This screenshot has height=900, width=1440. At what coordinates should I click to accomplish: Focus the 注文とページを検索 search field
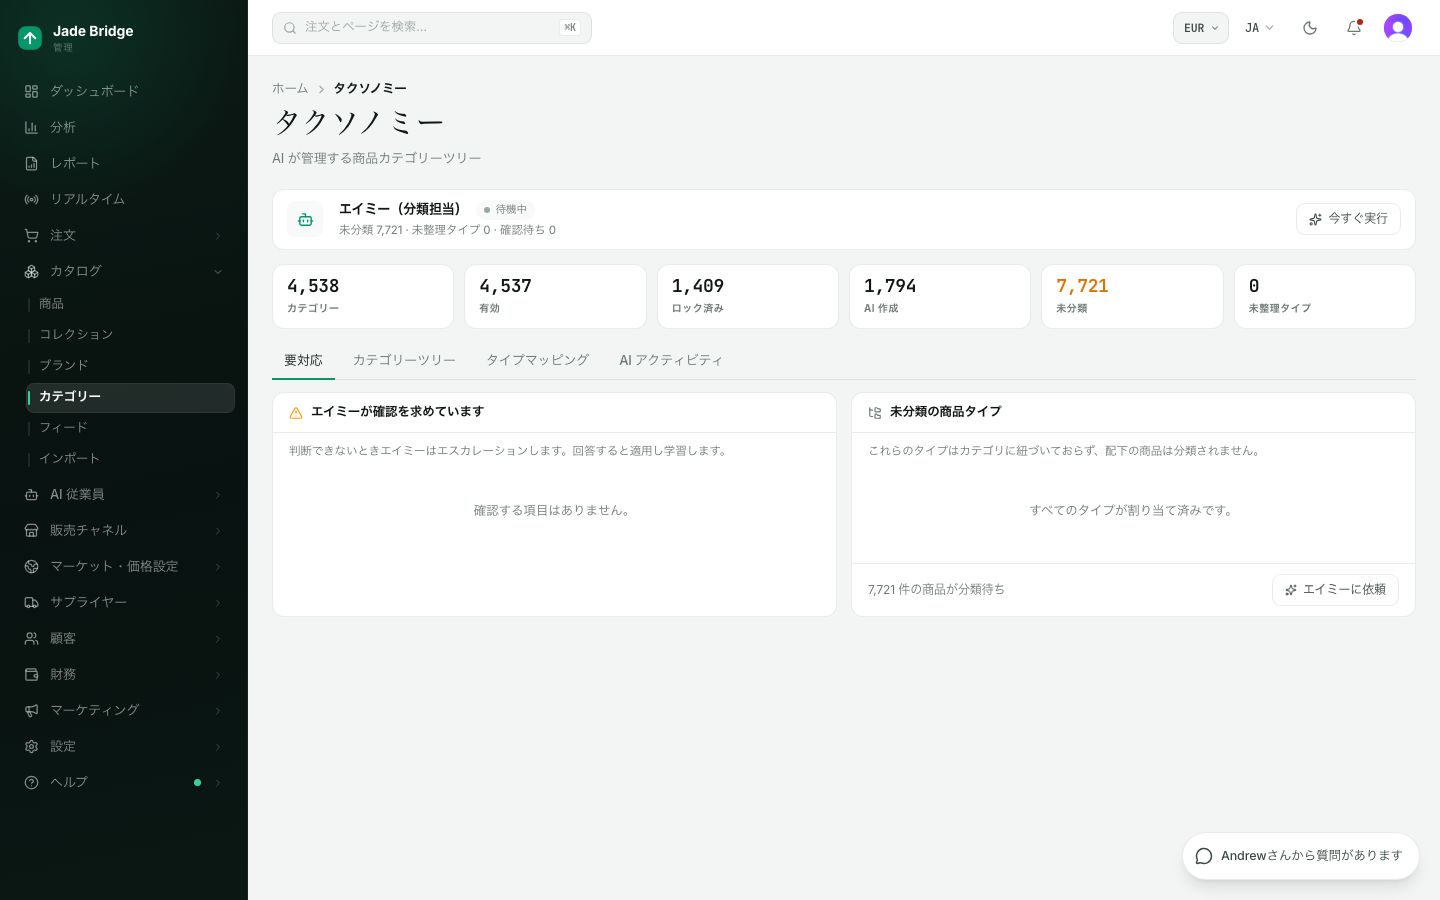coord(432,28)
